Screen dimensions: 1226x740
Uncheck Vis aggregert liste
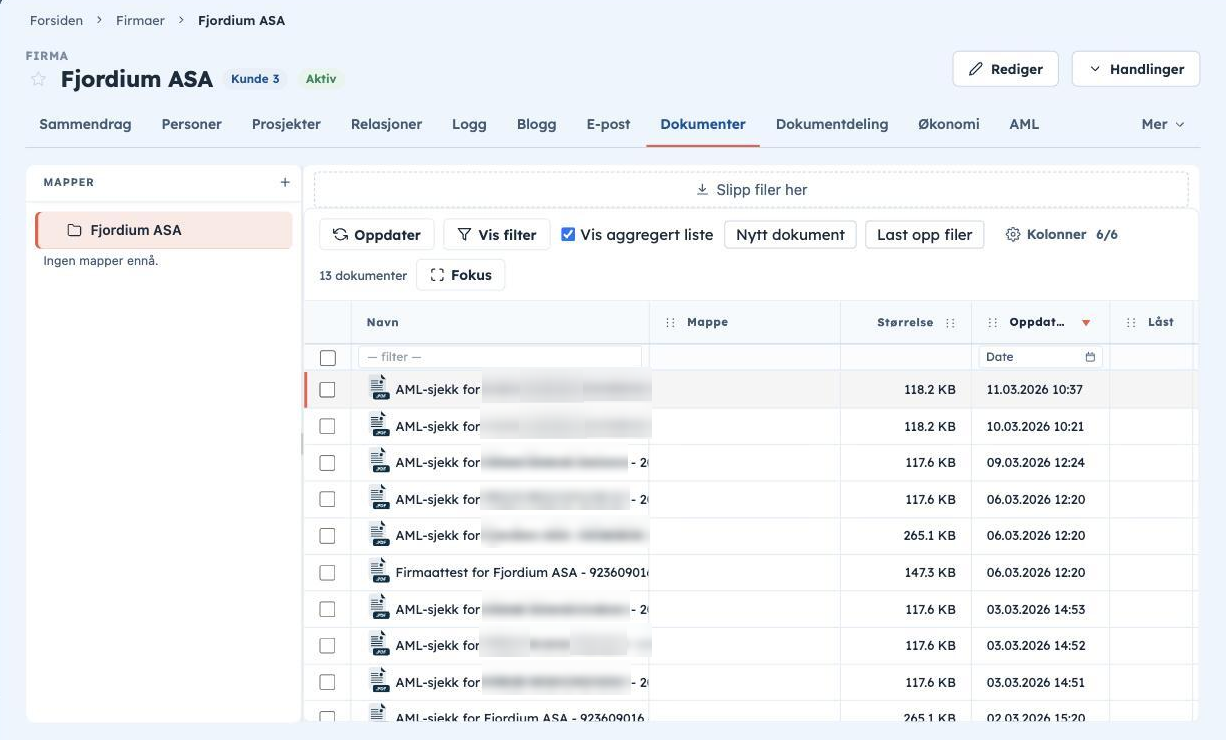[x=568, y=234]
